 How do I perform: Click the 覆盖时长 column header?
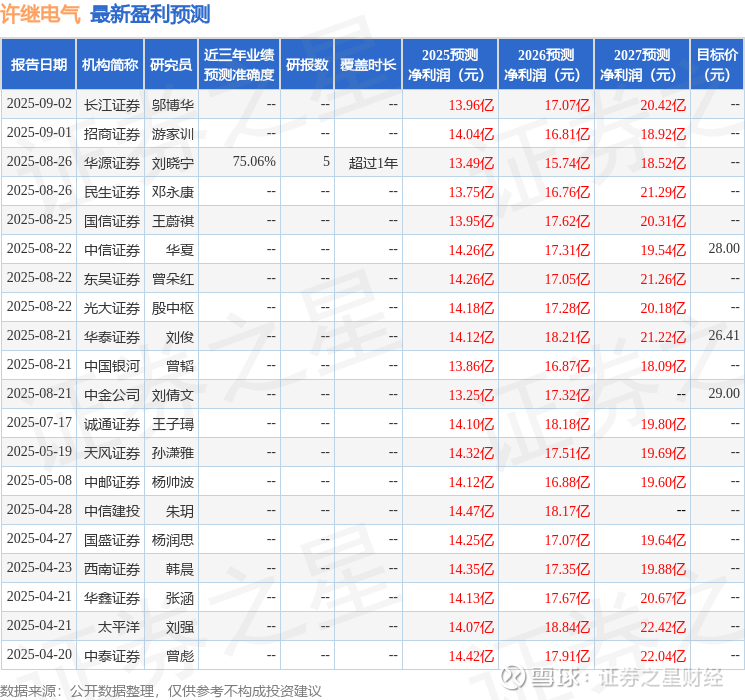pyautogui.click(x=368, y=65)
